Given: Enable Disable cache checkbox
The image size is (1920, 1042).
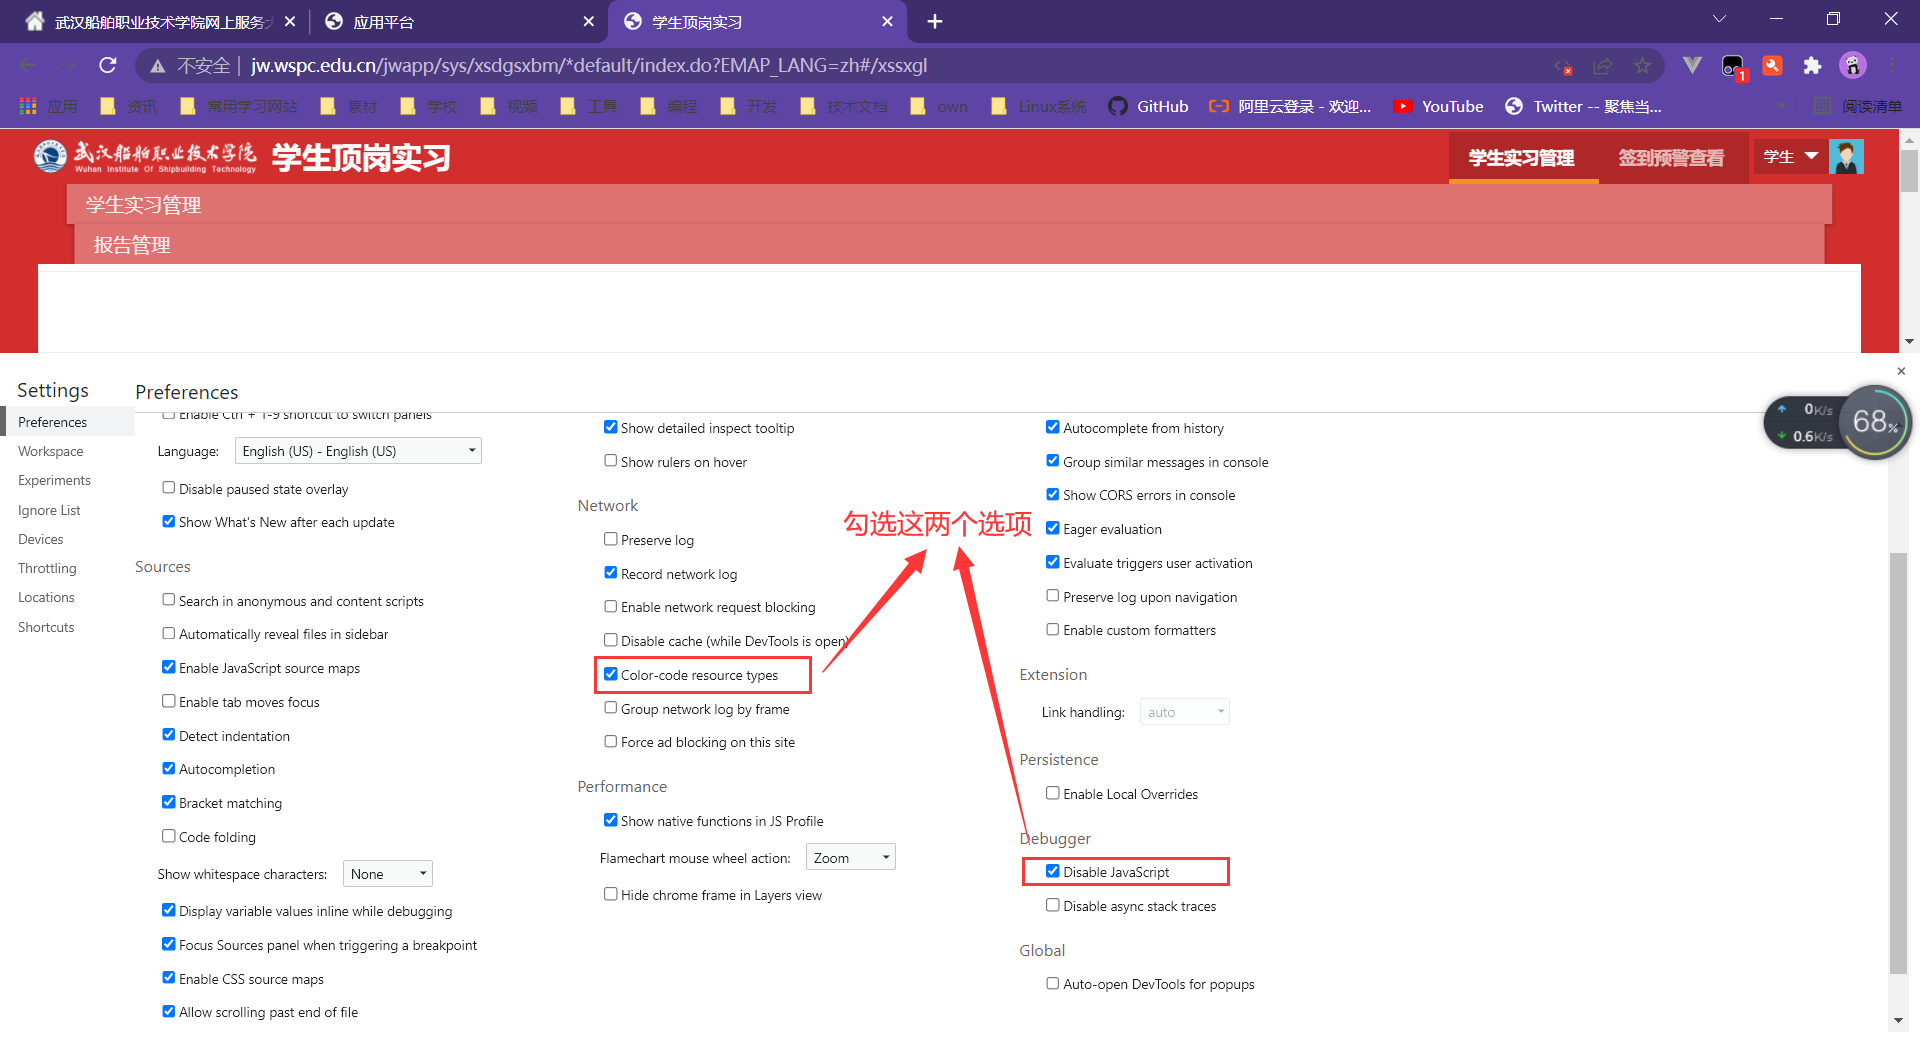Looking at the screenshot, I should click(x=610, y=640).
